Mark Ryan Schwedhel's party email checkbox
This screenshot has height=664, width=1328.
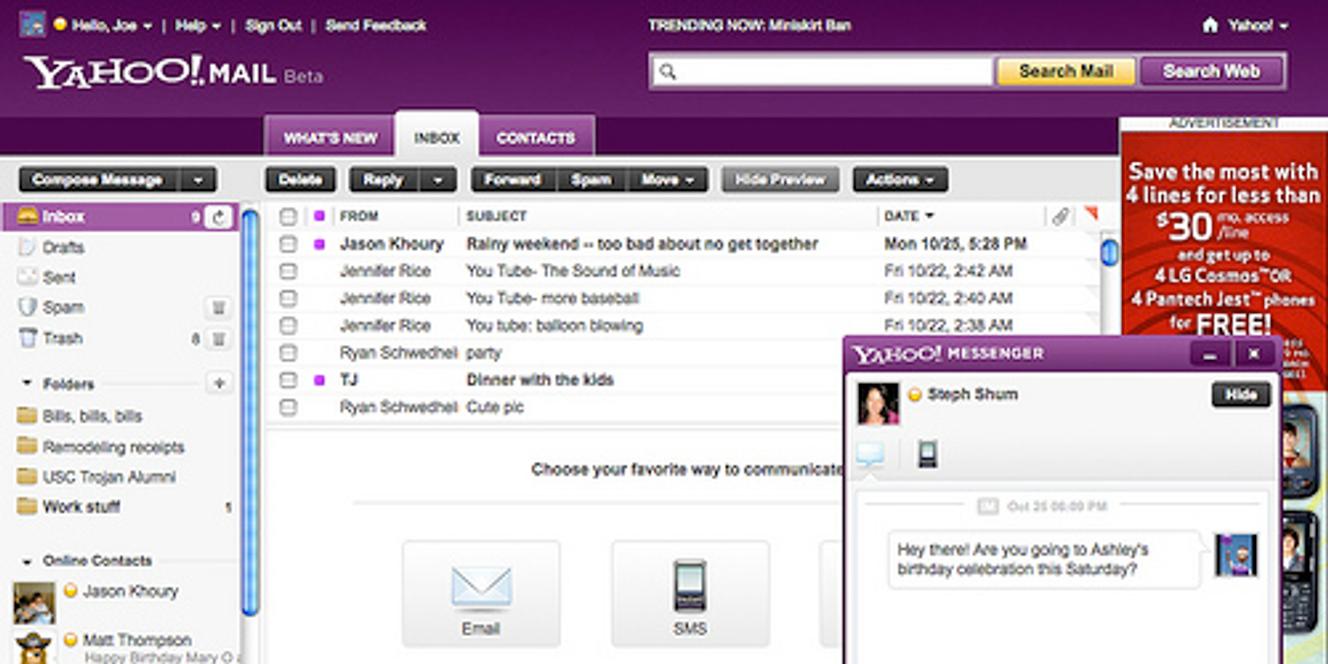288,352
